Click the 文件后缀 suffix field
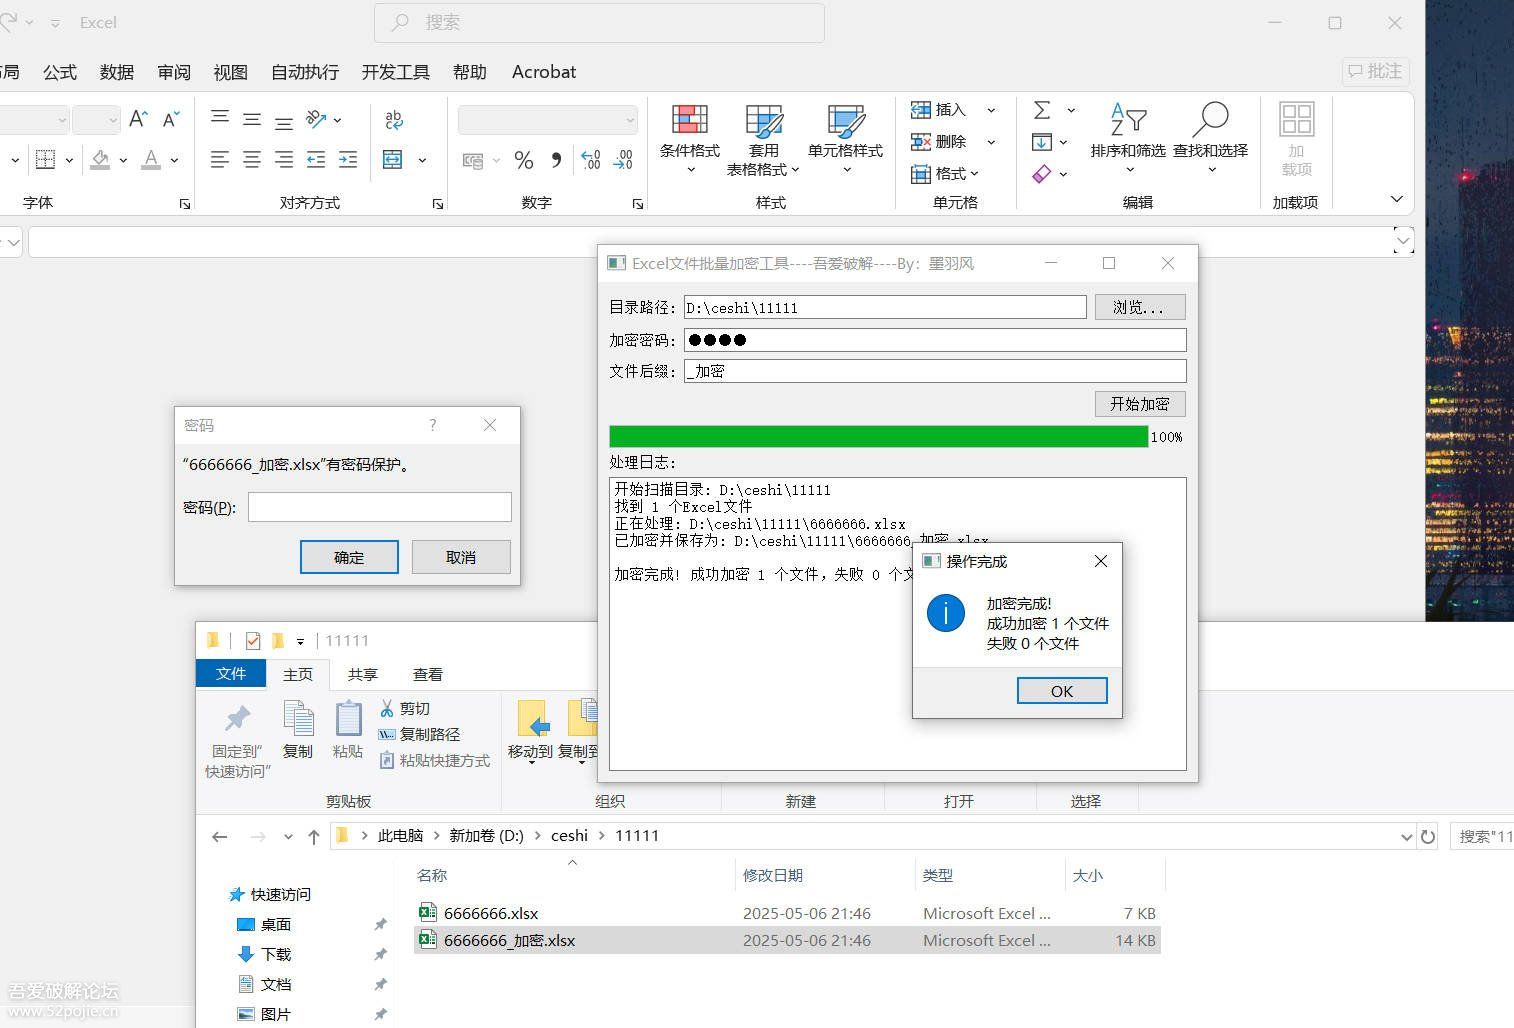 [935, 371]
